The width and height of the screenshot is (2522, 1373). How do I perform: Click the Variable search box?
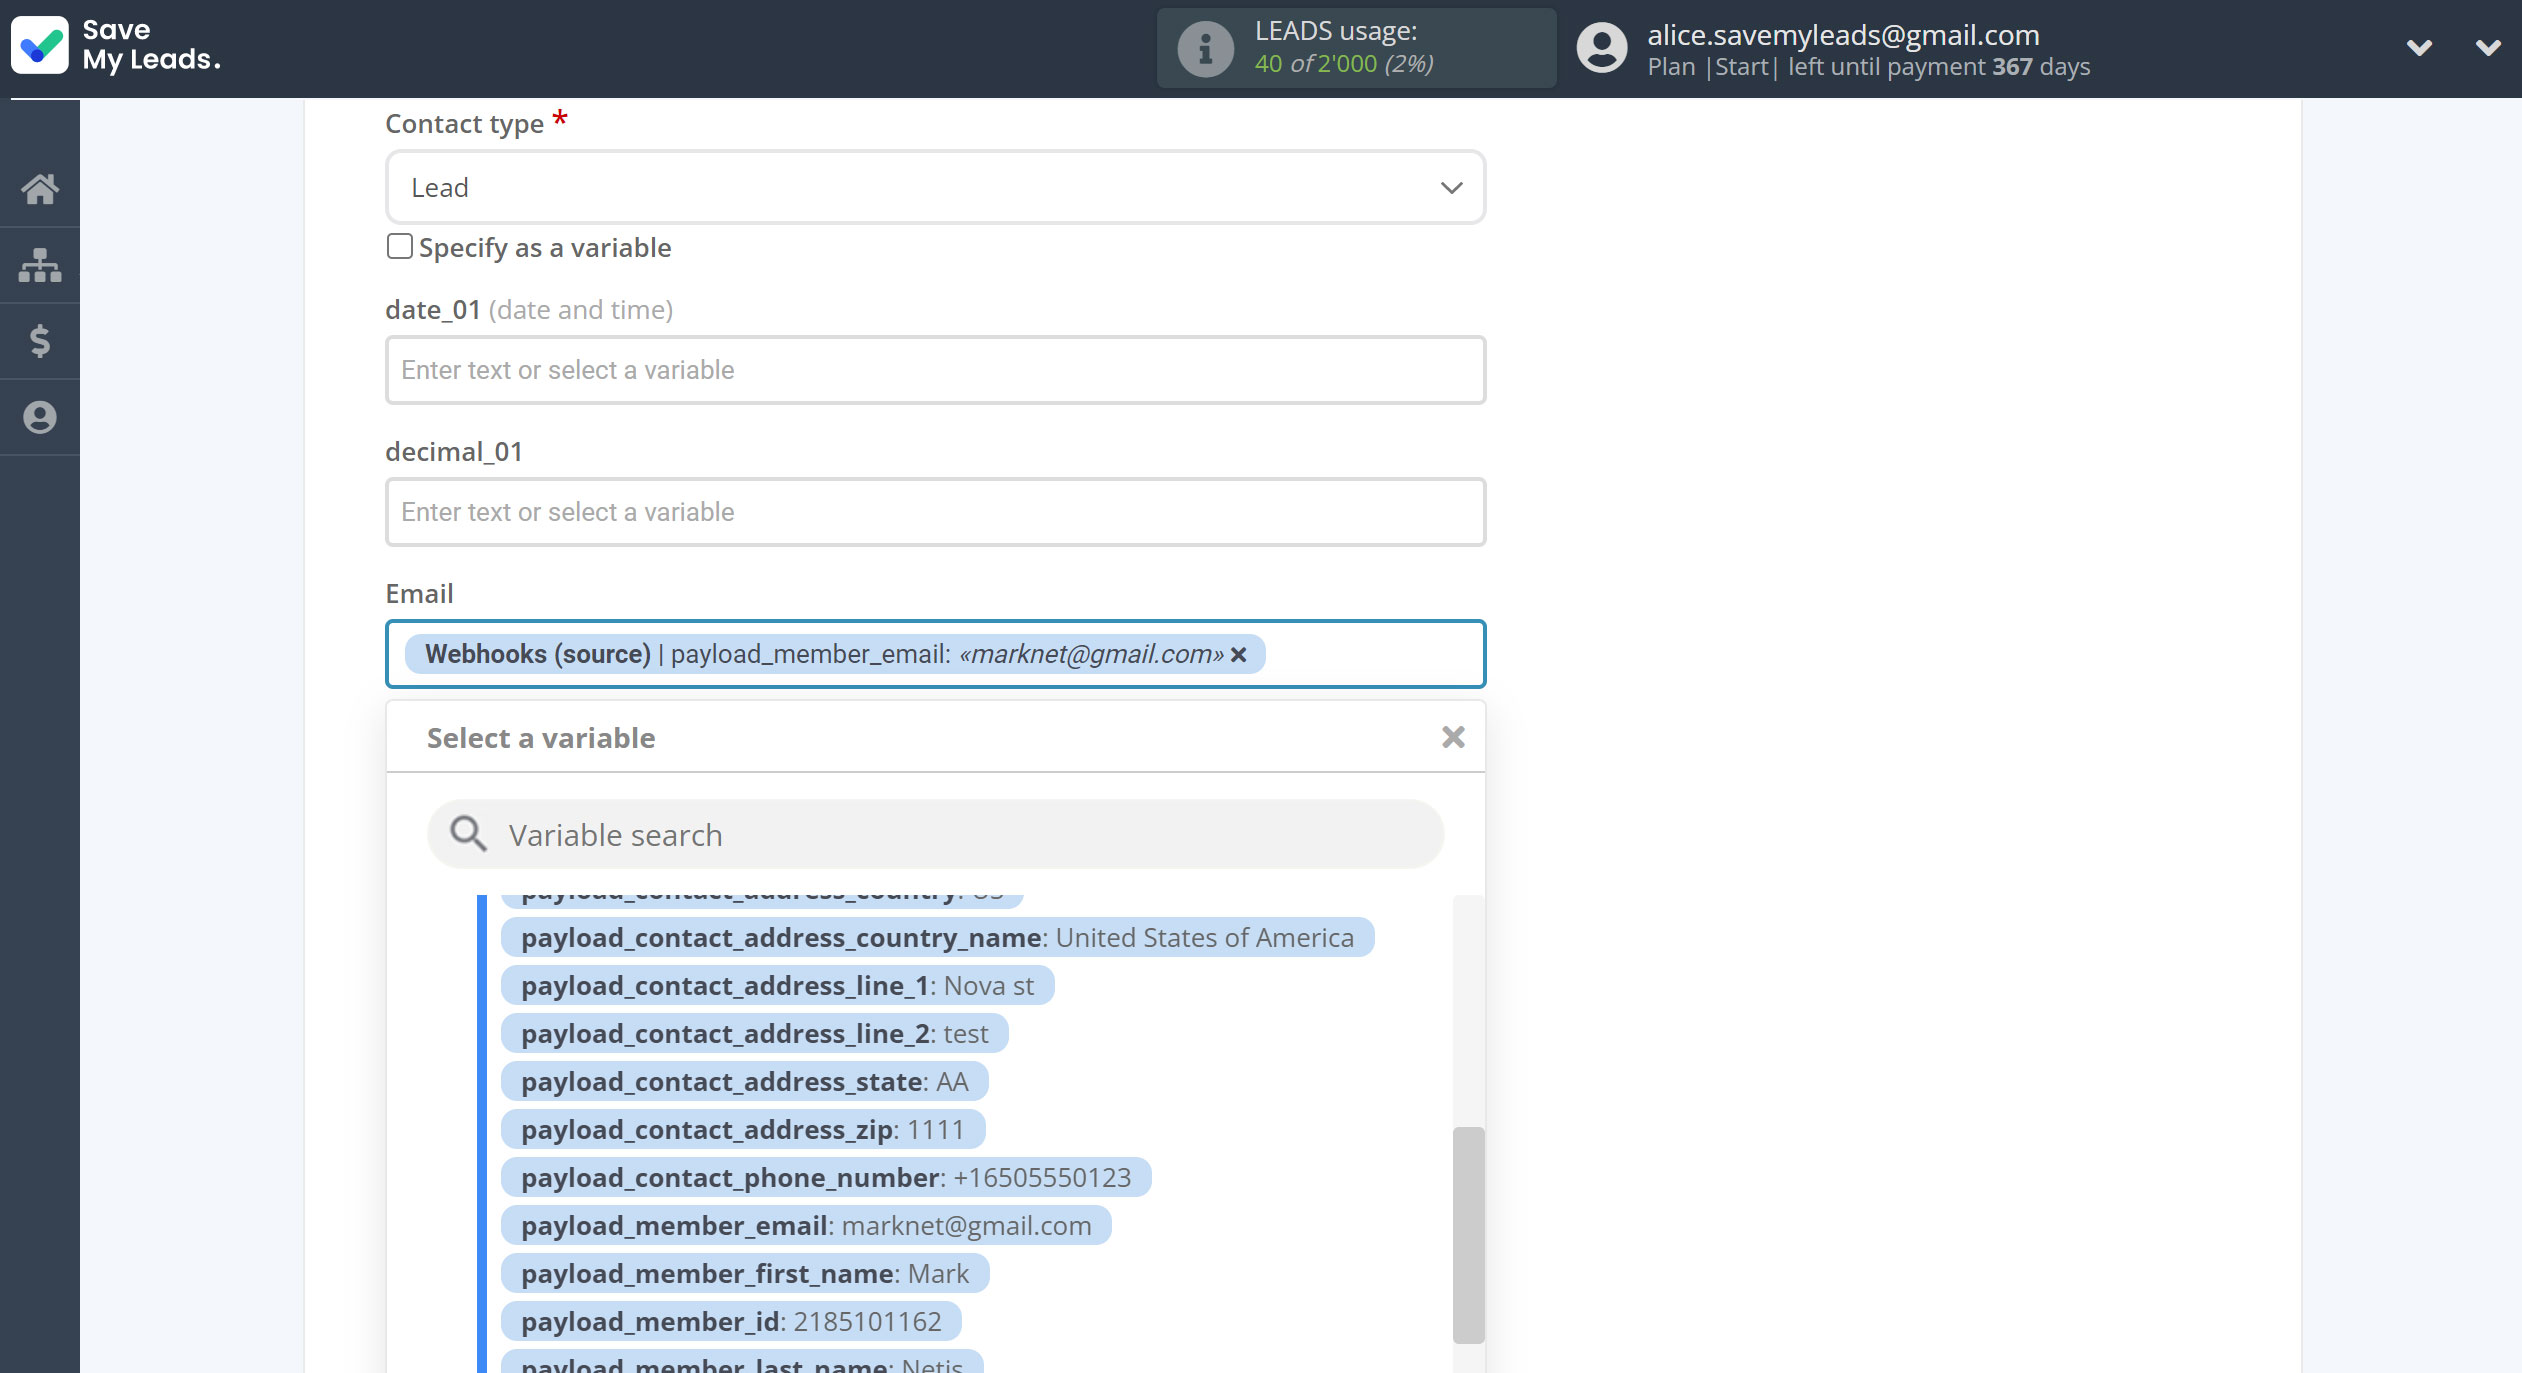(x=935, y=834)
